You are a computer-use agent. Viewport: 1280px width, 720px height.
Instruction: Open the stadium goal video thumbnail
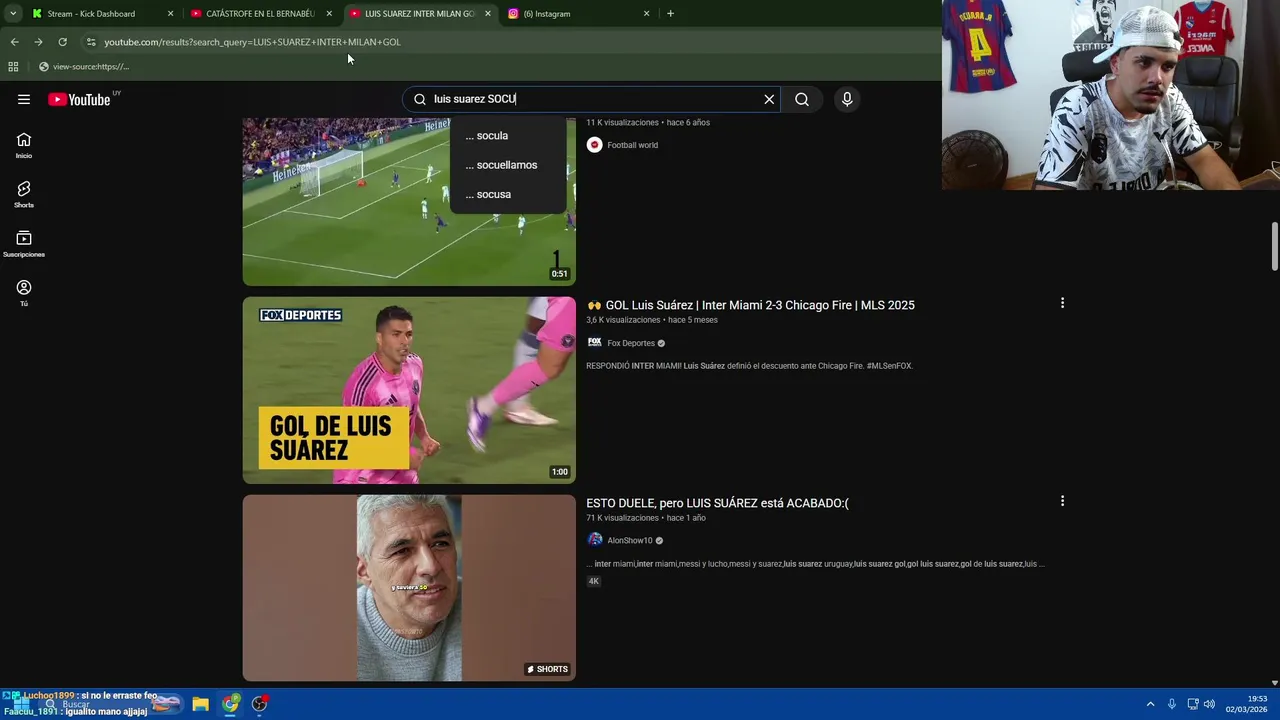coord(409,202)
